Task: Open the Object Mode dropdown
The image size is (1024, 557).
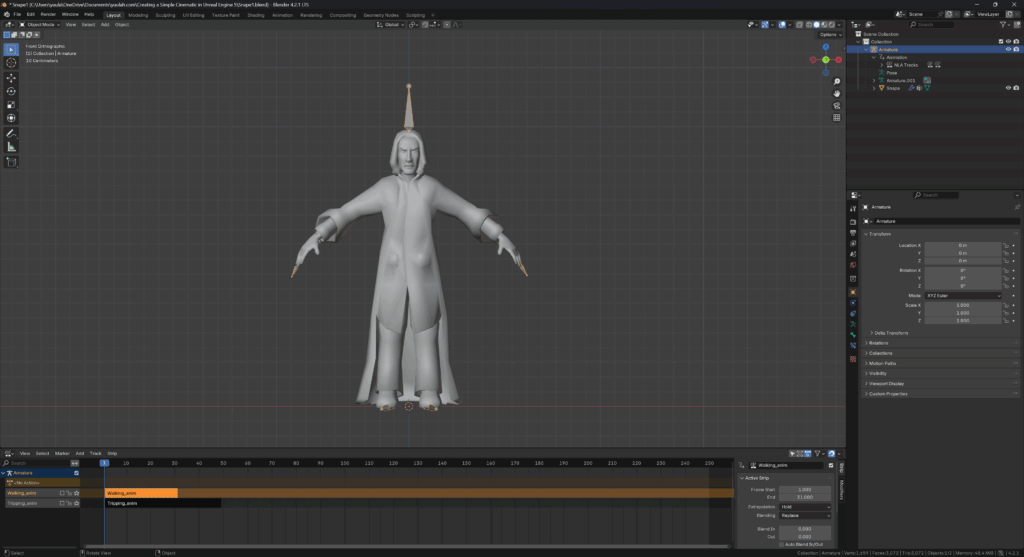Action: click(41, 24)
